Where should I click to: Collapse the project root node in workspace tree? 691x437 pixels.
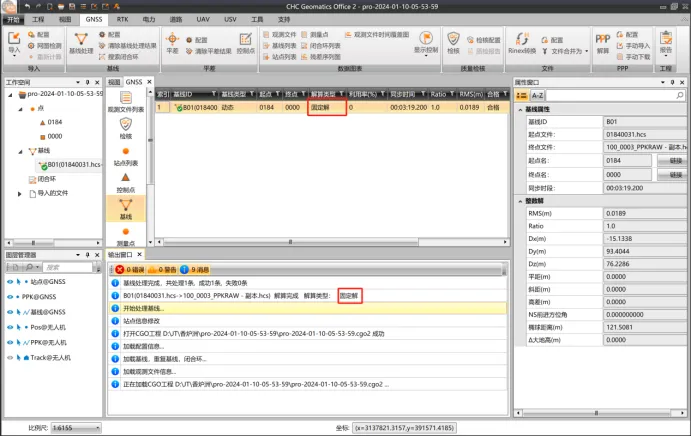coord(10,94)
